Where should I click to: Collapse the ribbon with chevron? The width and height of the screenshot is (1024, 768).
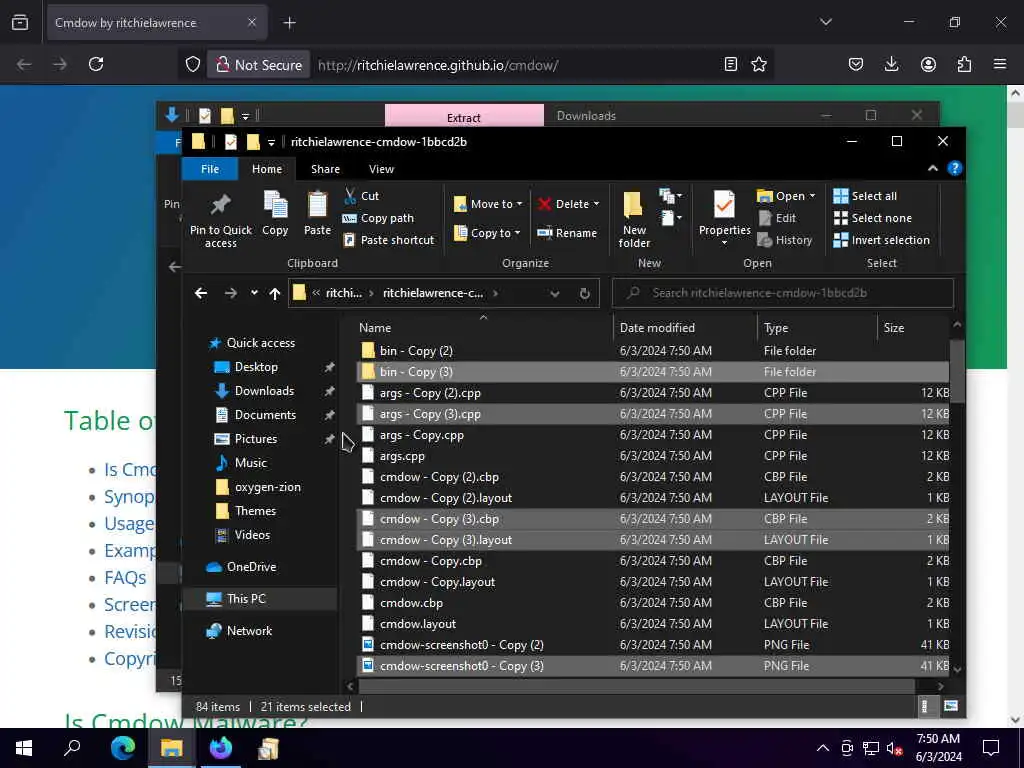tap(933, 168)
